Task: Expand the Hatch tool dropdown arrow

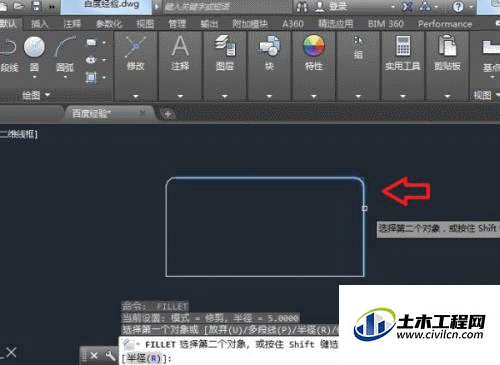Action: point(104,78)
